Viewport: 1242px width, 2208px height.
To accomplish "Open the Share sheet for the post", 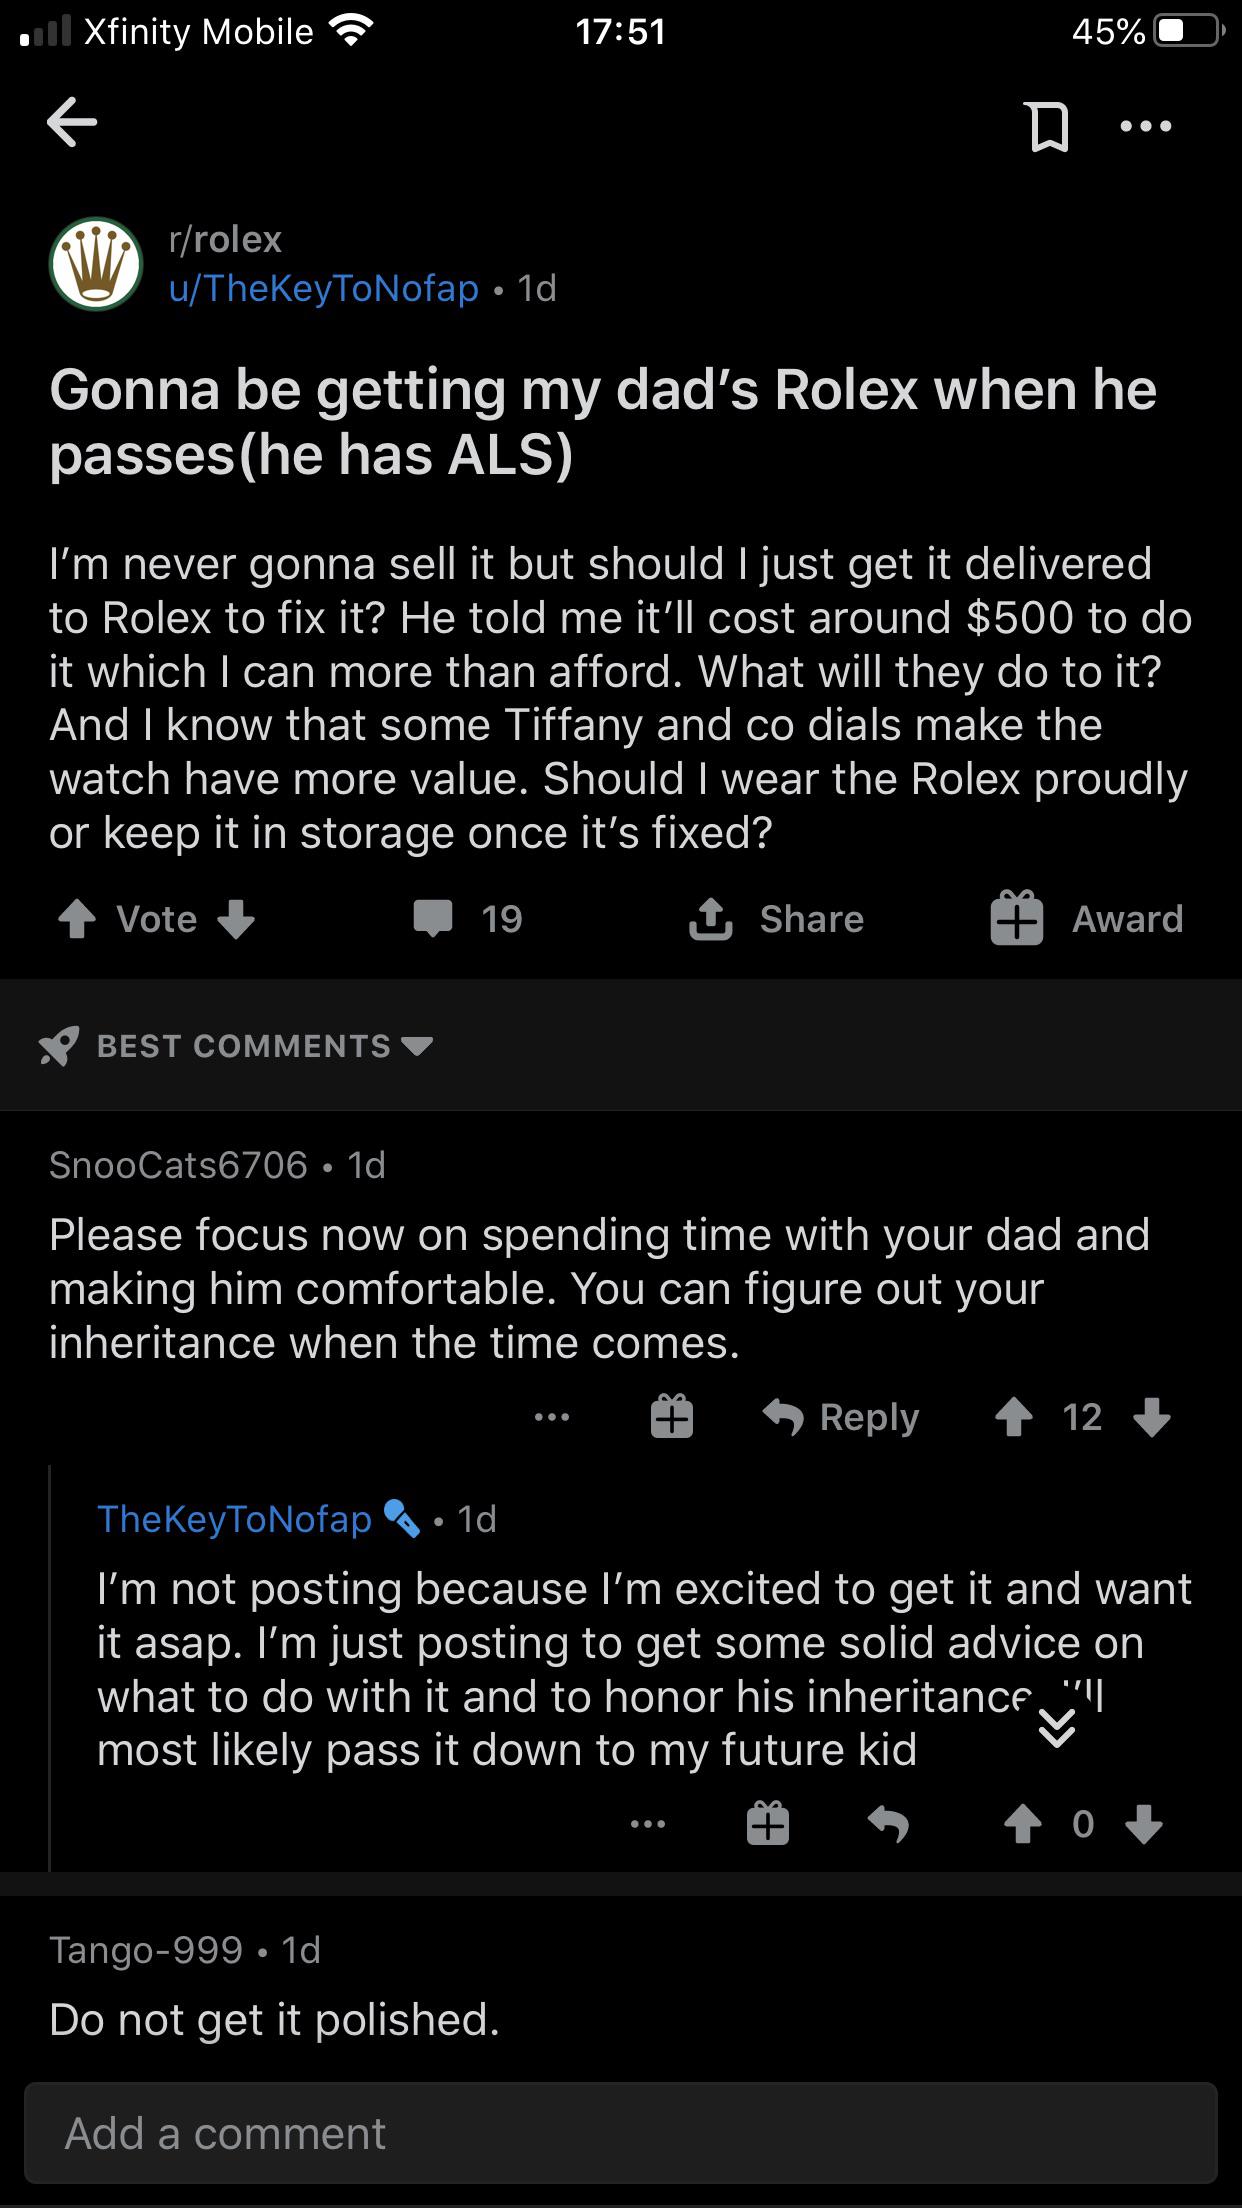I will 775,918.
